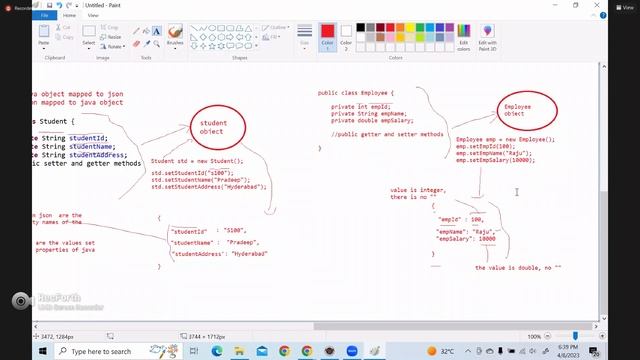Pick the purple color swatch
The height and width of the screenshot is (360, 640).
coord(449,27)
